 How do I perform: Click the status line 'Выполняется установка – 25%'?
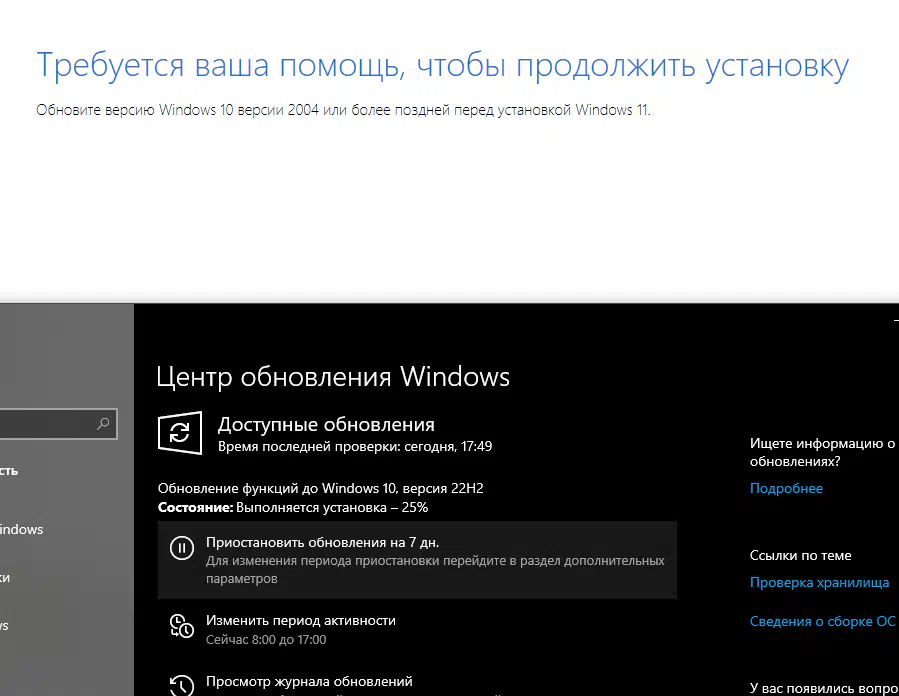pos(332,507)
